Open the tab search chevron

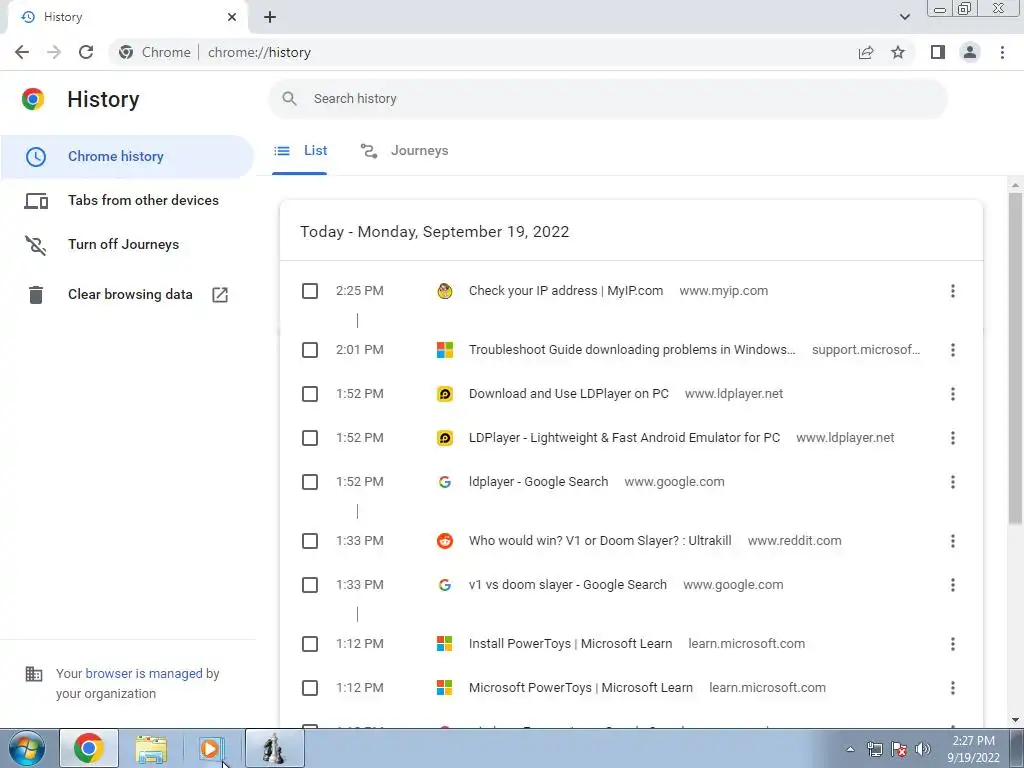tap(904, 17)
